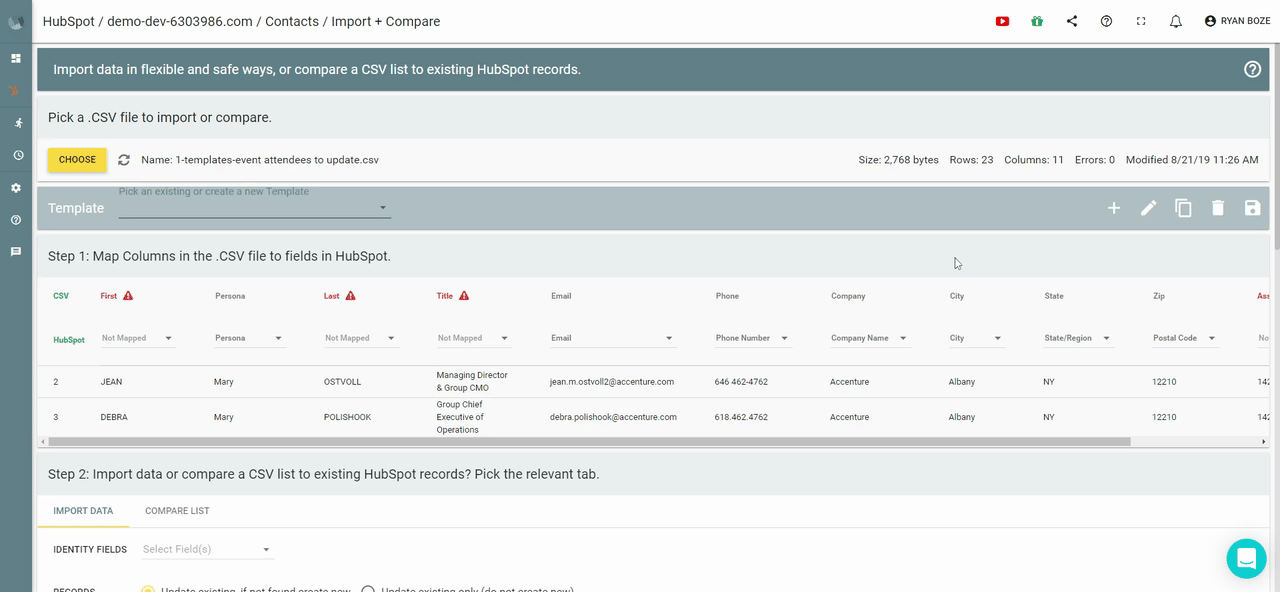Open the dashboard grid icon in sidebar
Image resolution: width=1280 pixels, height=592 pixels.
tap(16, 58)
